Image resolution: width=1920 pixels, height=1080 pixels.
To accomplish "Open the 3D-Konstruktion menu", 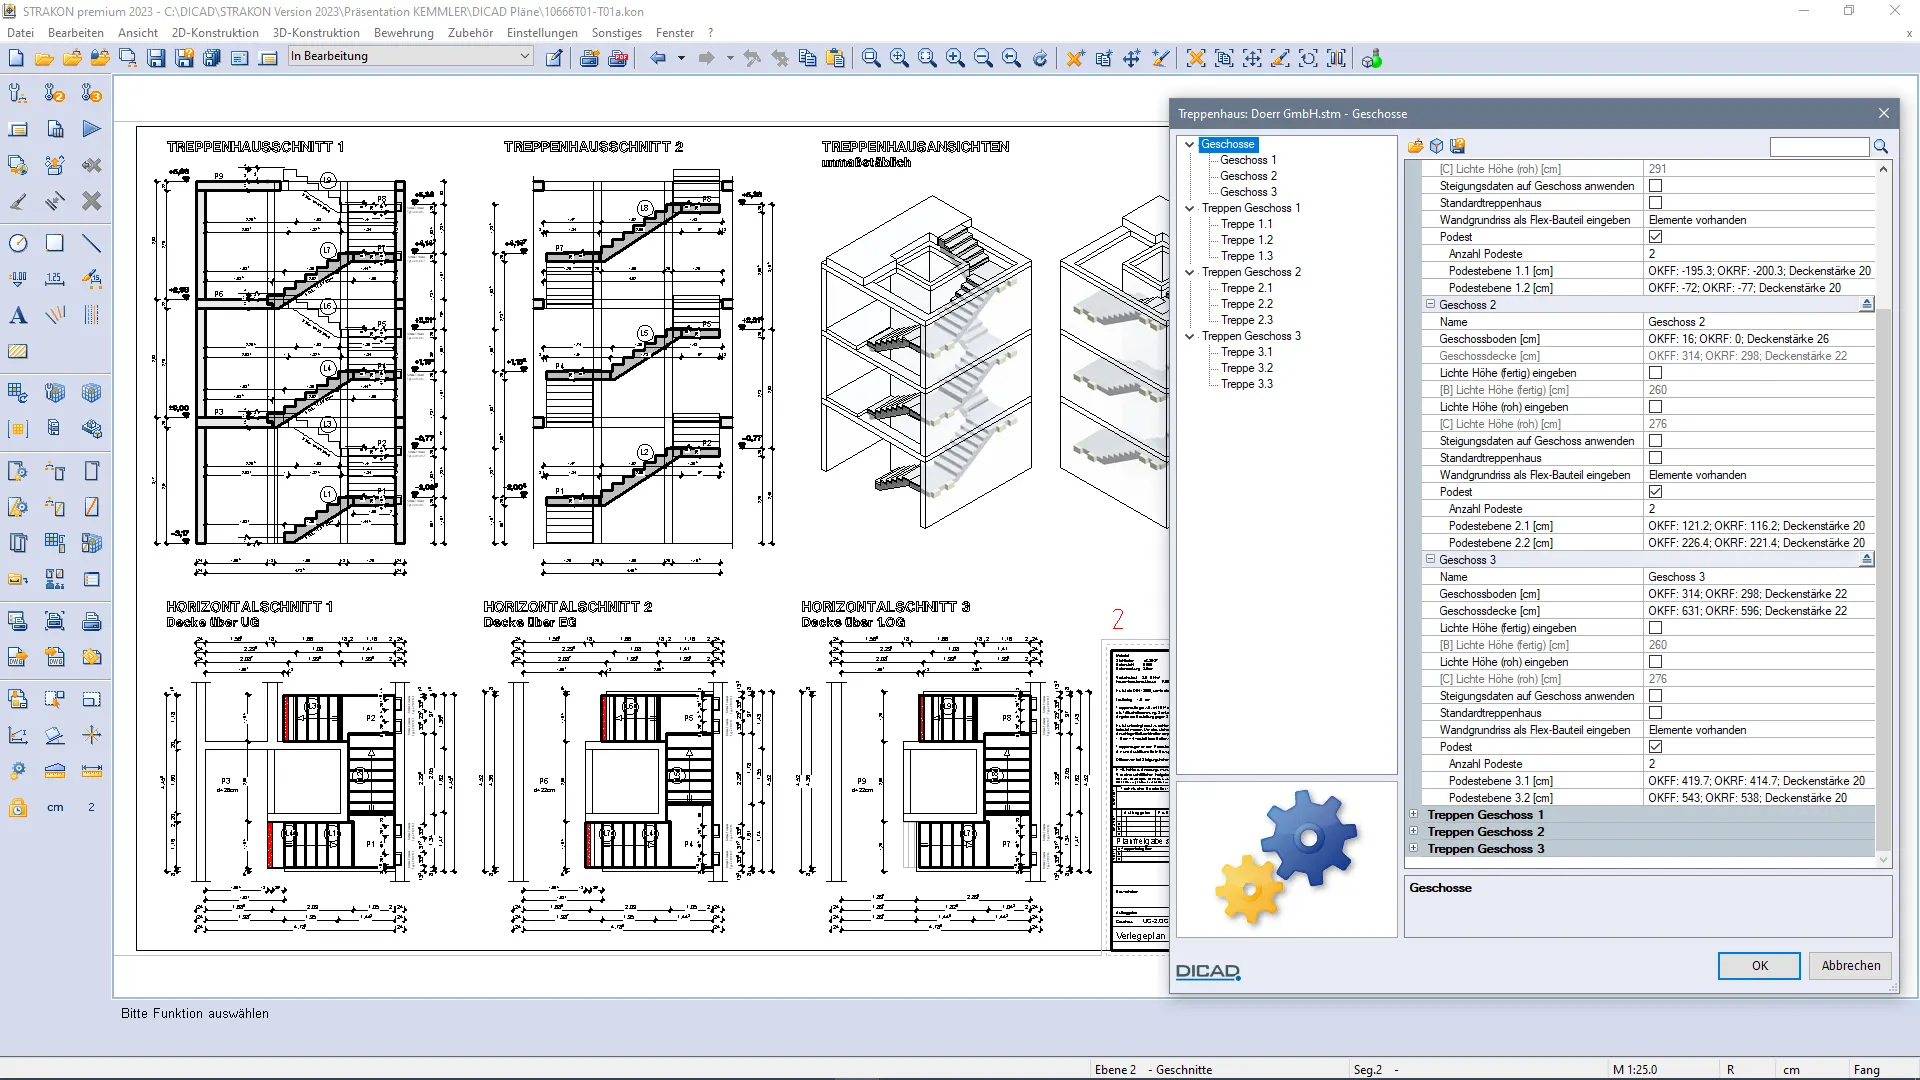I will (x=316, y=33).
